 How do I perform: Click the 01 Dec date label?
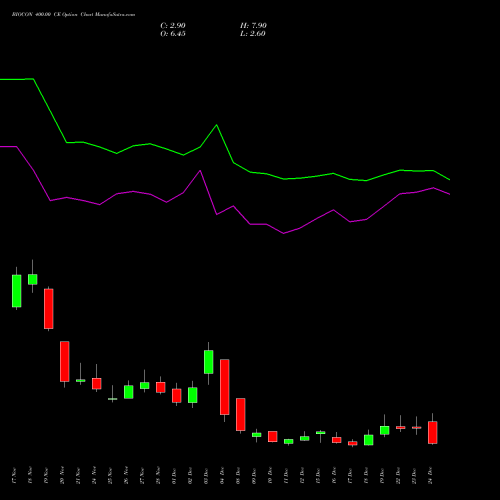coord(174,476)
